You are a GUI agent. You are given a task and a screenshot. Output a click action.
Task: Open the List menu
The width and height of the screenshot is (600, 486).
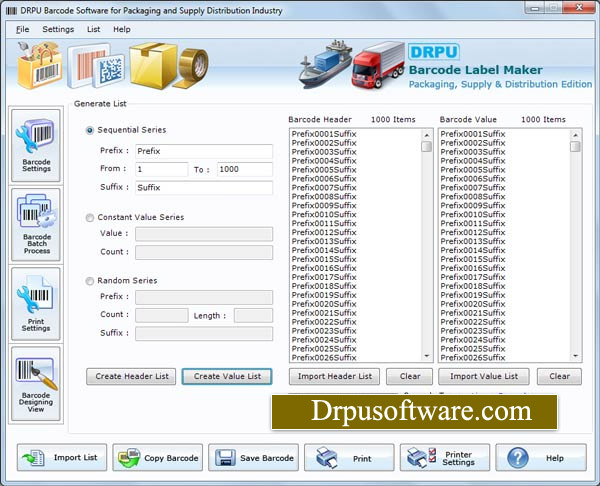click(x=93, y=29)
